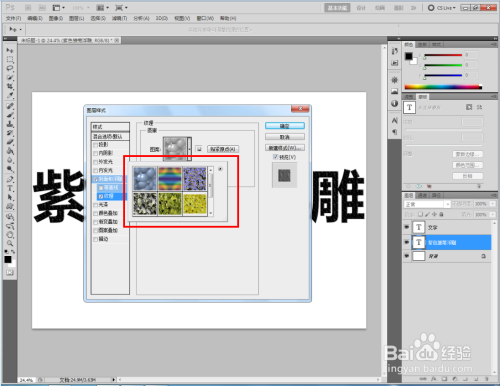Enable the 内阴影 (Inner Shadow) checkbox
This screenshot has height=386, width=500.
[x=95, y=153]
